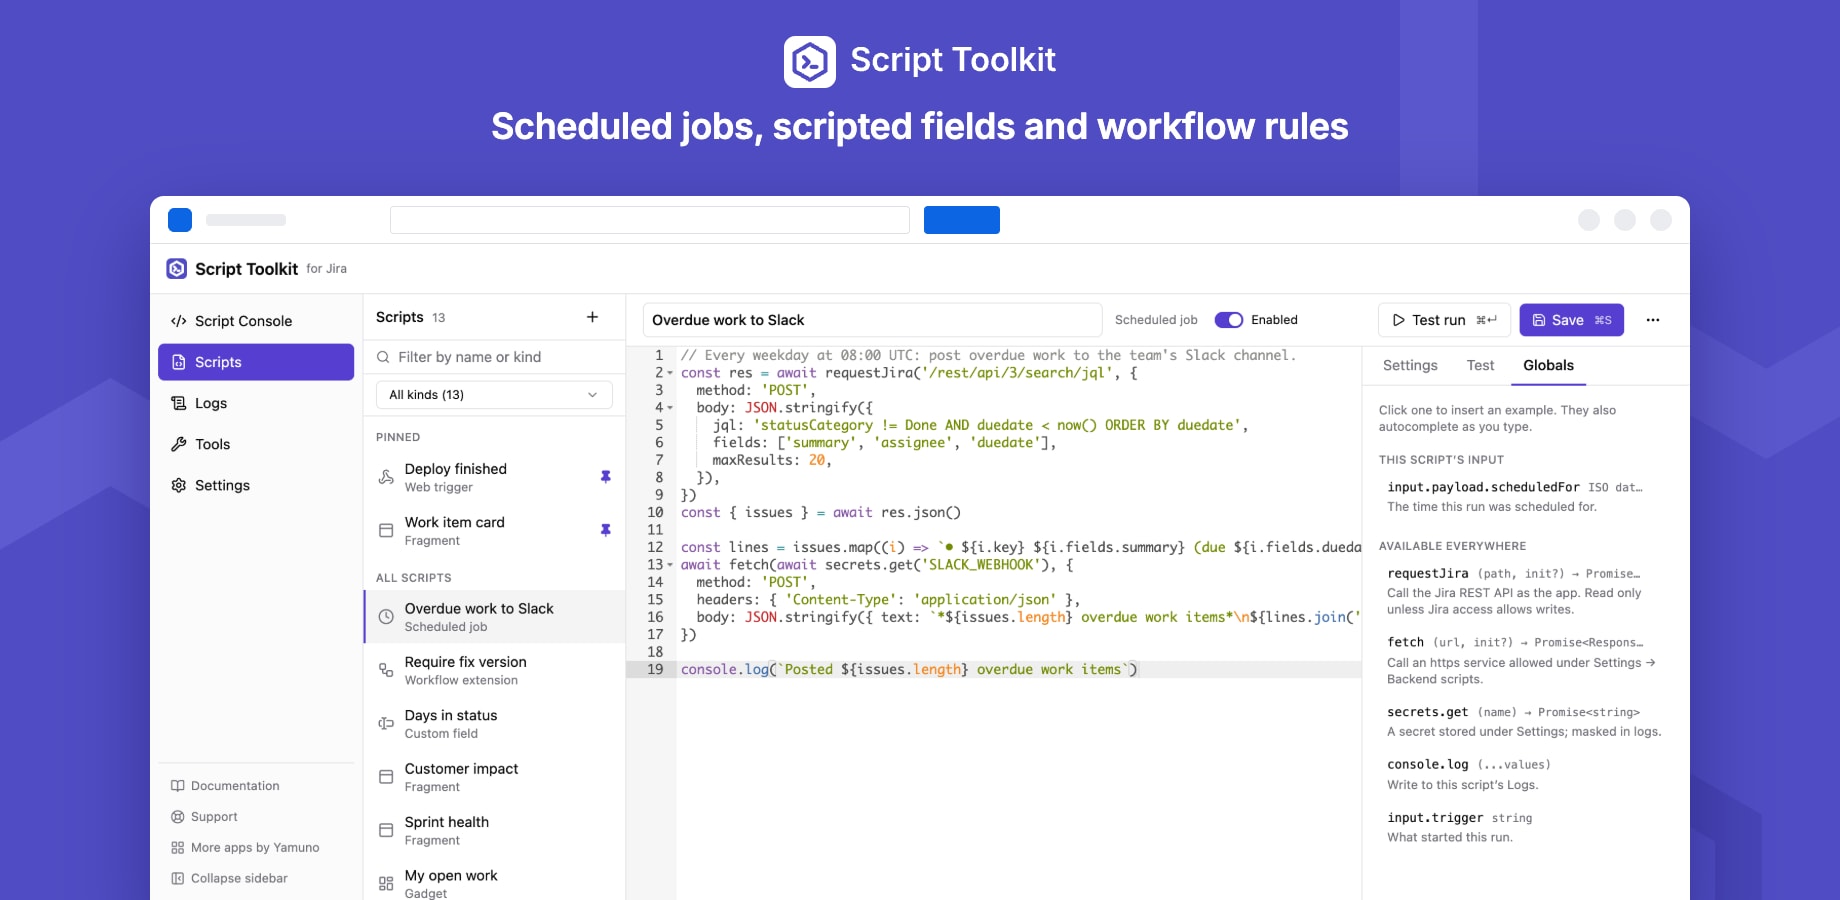Click the fragment icon of Sprint health

click(386, 830)
